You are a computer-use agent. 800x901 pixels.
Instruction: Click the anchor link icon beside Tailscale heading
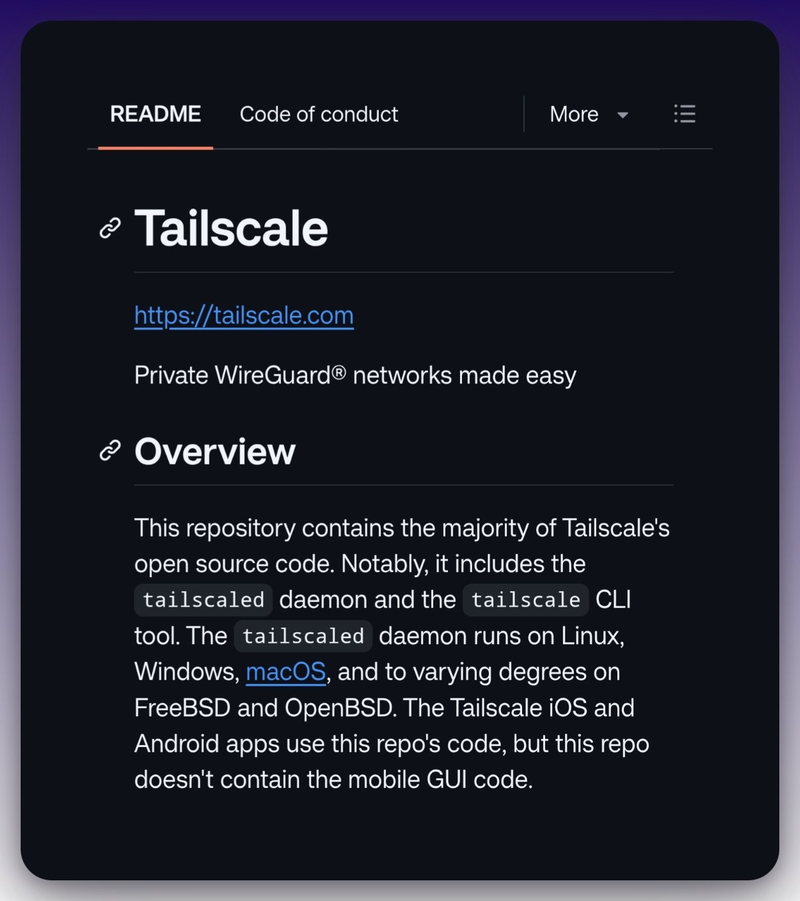coord(110,228)
